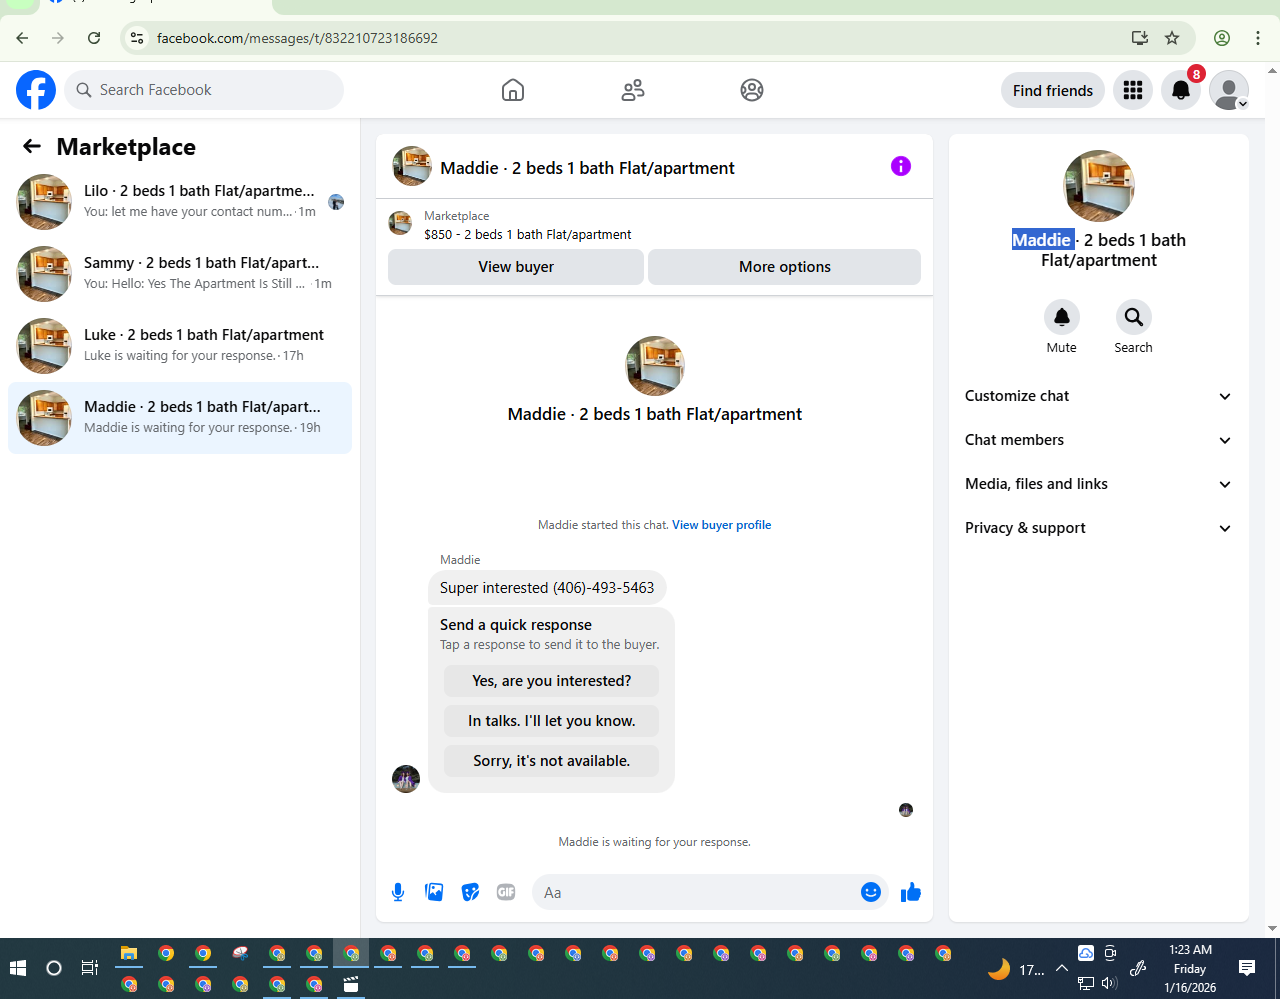The height and width of the screenshot is (999, 1280).
Task: Show hidden tray icons chevron
Action: (x=1062, y=968)
